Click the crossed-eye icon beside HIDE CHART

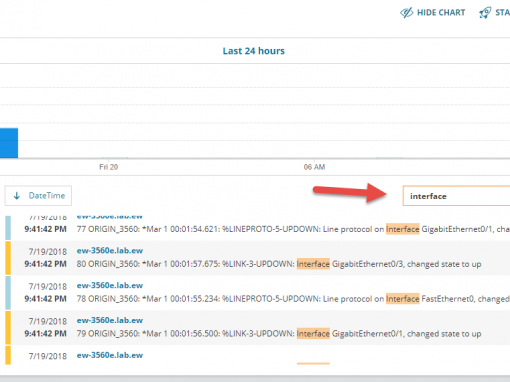coord(406,13)
